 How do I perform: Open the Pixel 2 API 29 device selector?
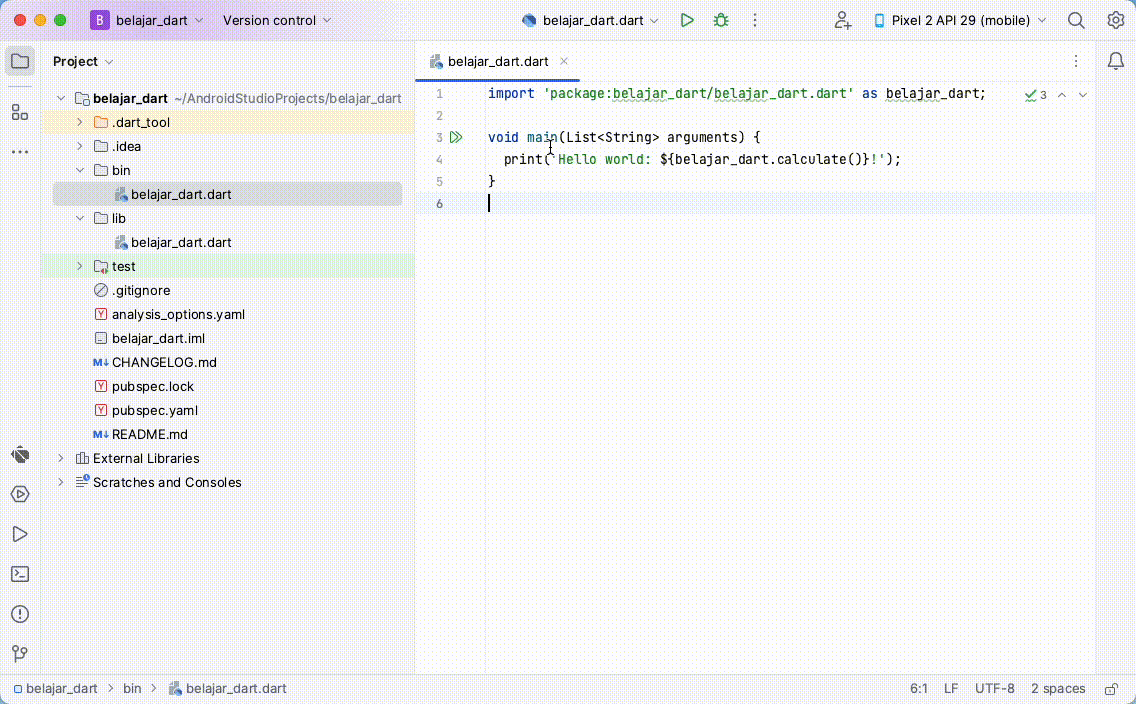pyautogui.click(x=960, y=20)
